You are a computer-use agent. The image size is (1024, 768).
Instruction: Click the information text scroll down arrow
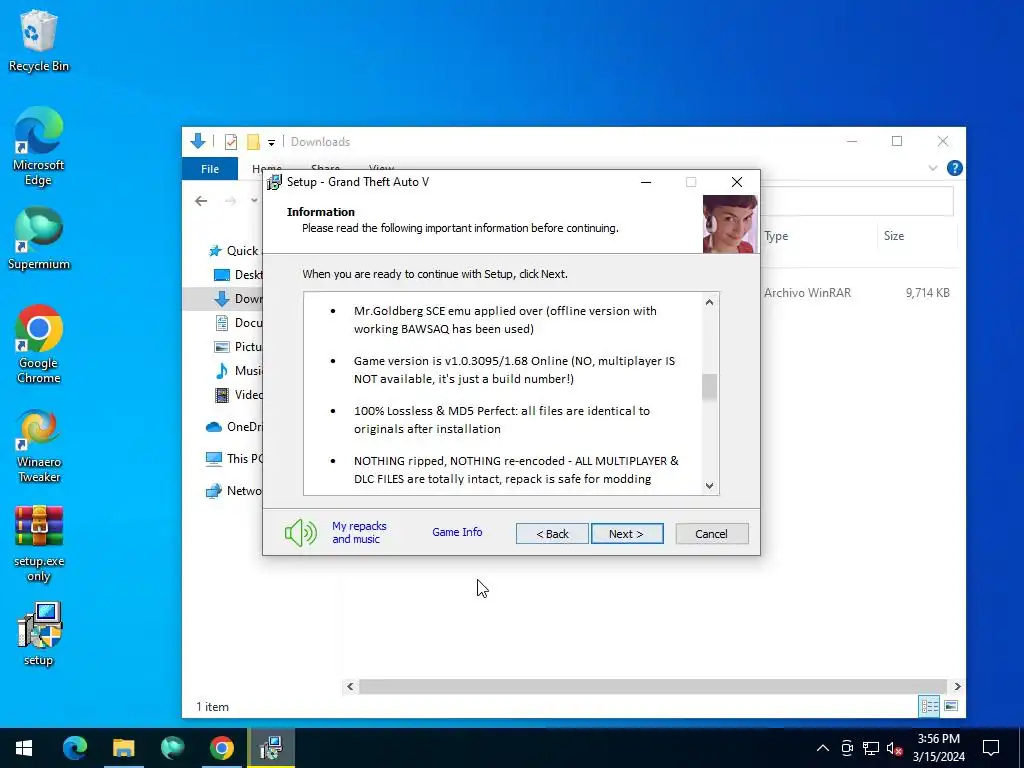[709, 486]
